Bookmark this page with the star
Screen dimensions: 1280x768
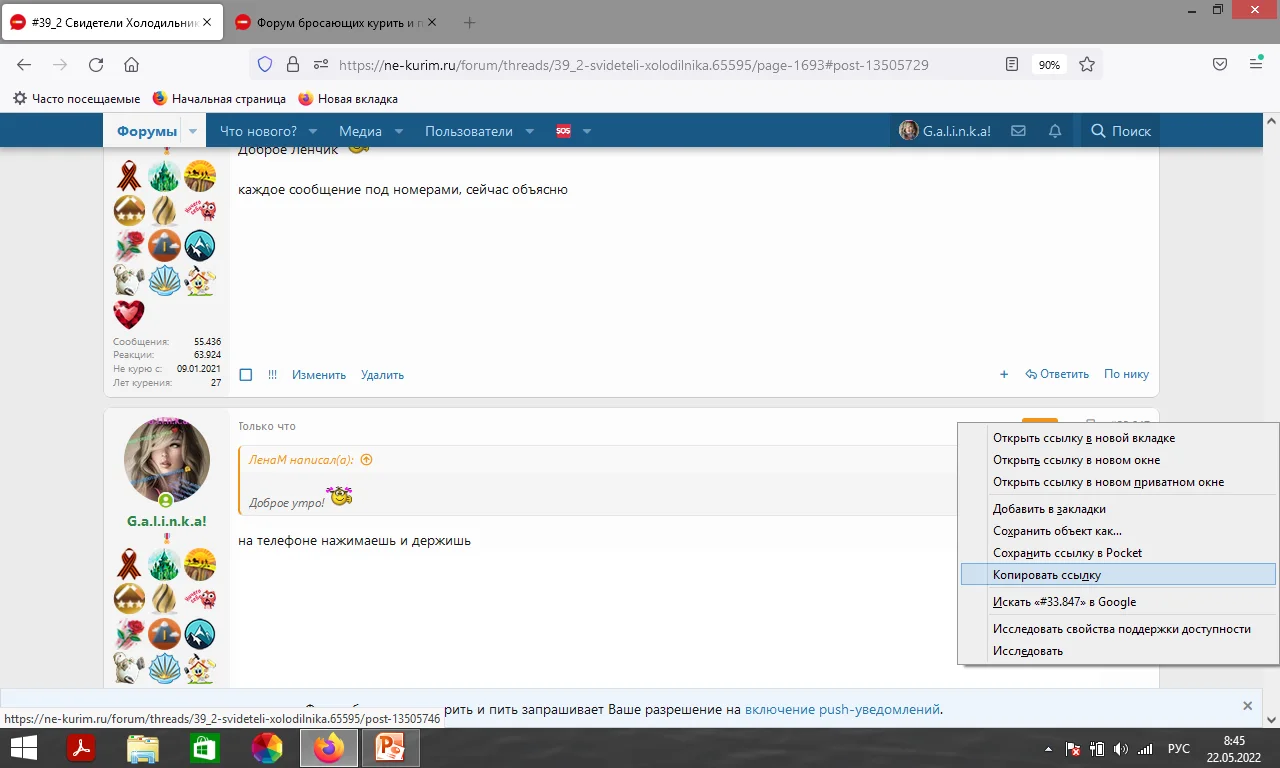(1087, 65)
